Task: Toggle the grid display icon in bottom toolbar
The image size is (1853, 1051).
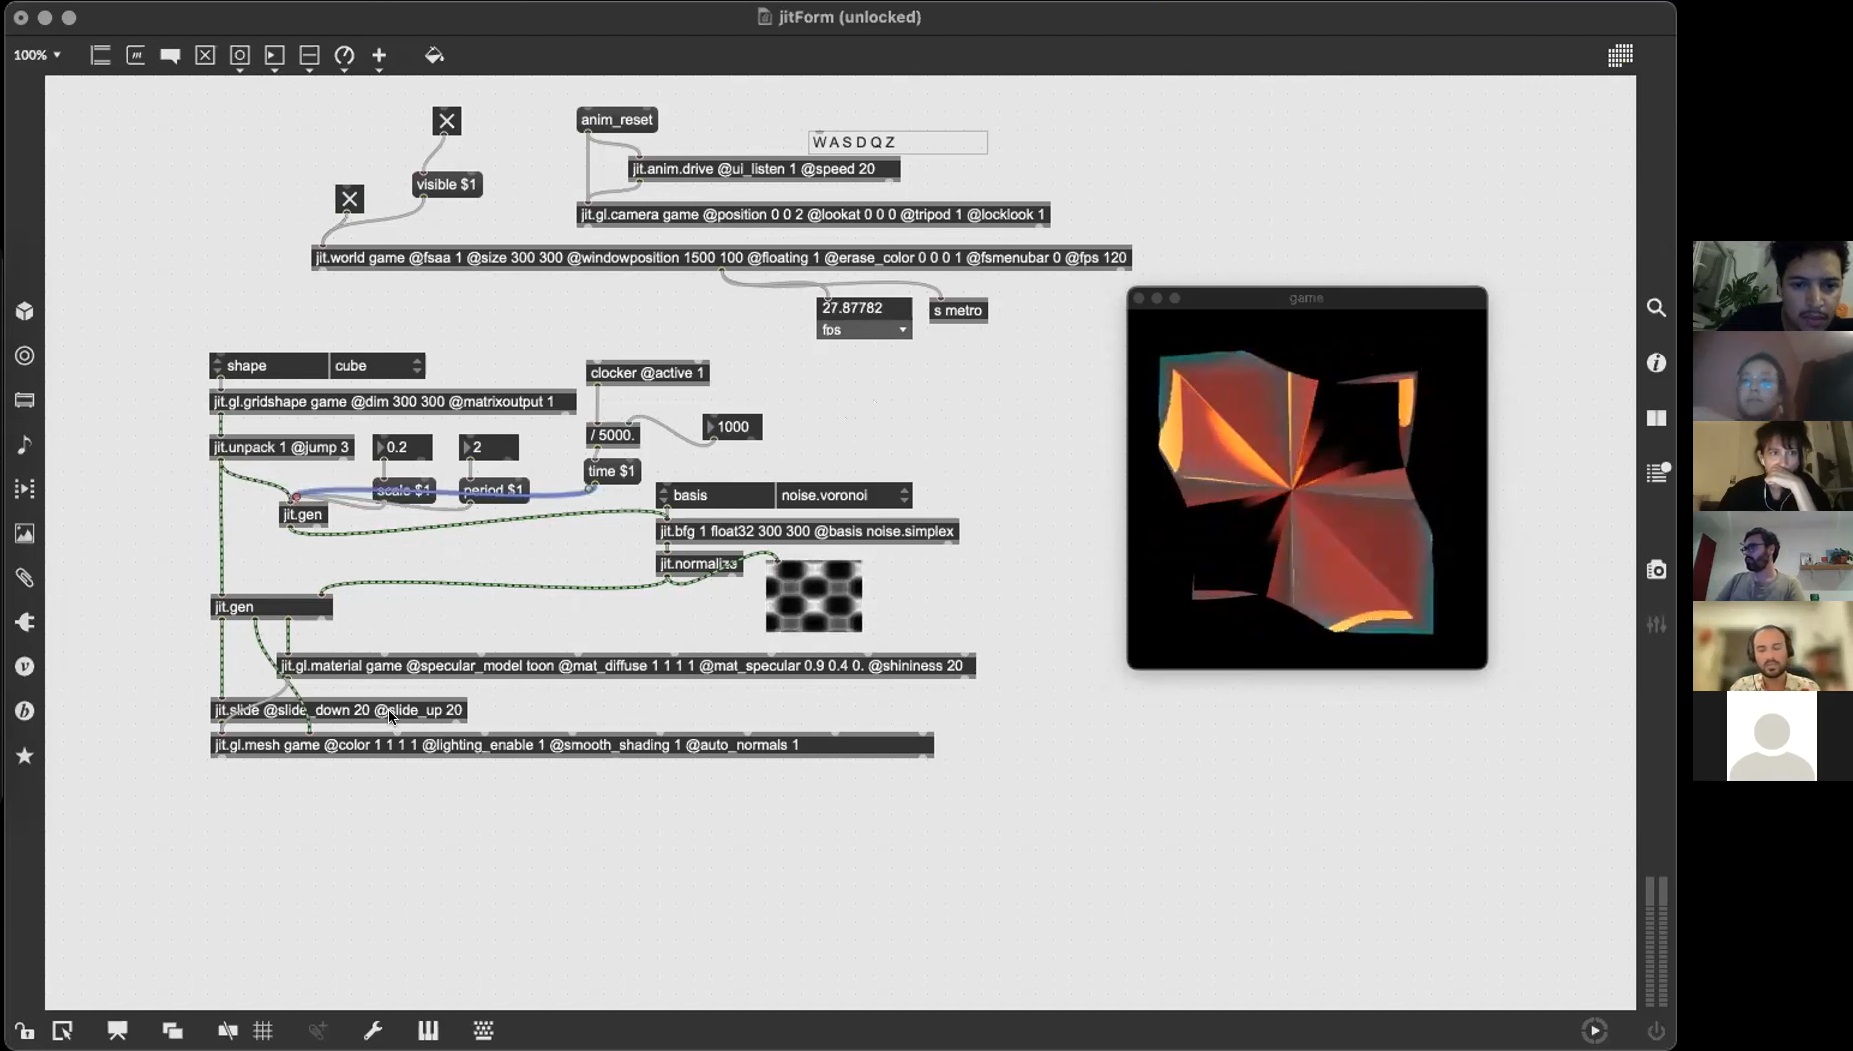Action: click(264, 1030)
